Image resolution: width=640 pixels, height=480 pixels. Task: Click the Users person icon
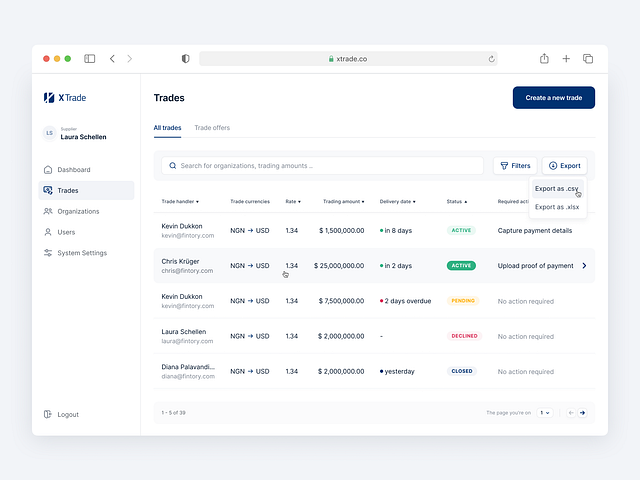[x=48, y=232]
